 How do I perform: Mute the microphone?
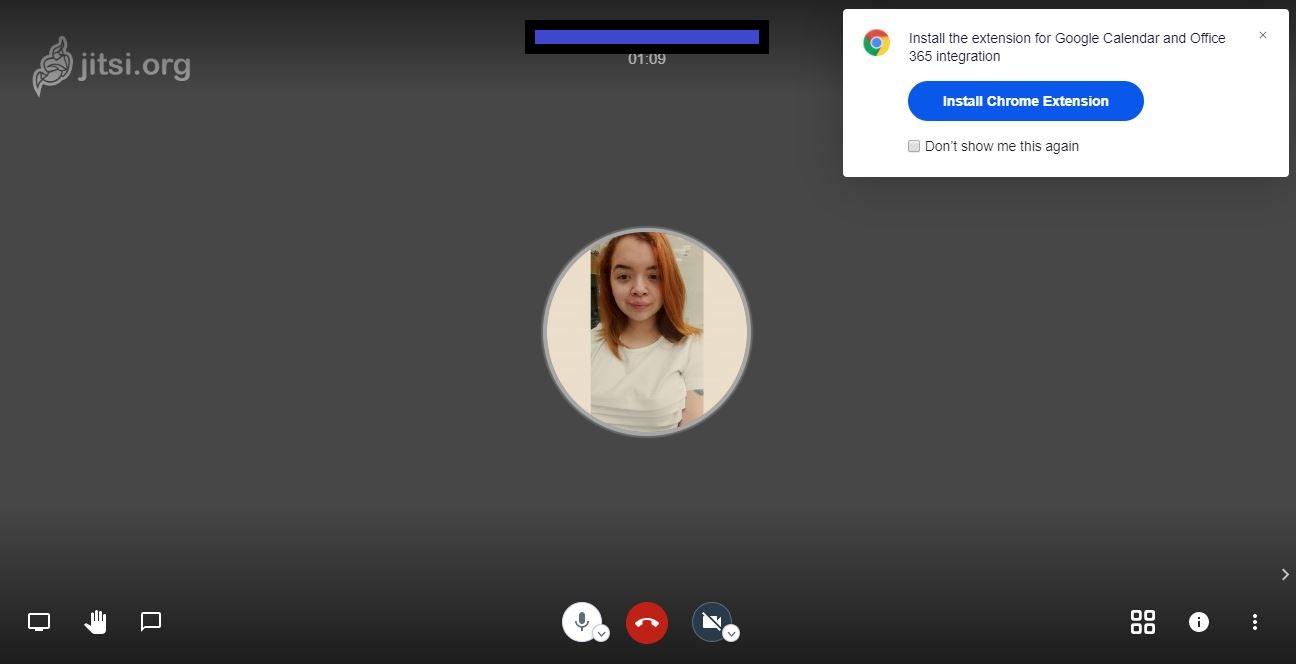[581, 621]
